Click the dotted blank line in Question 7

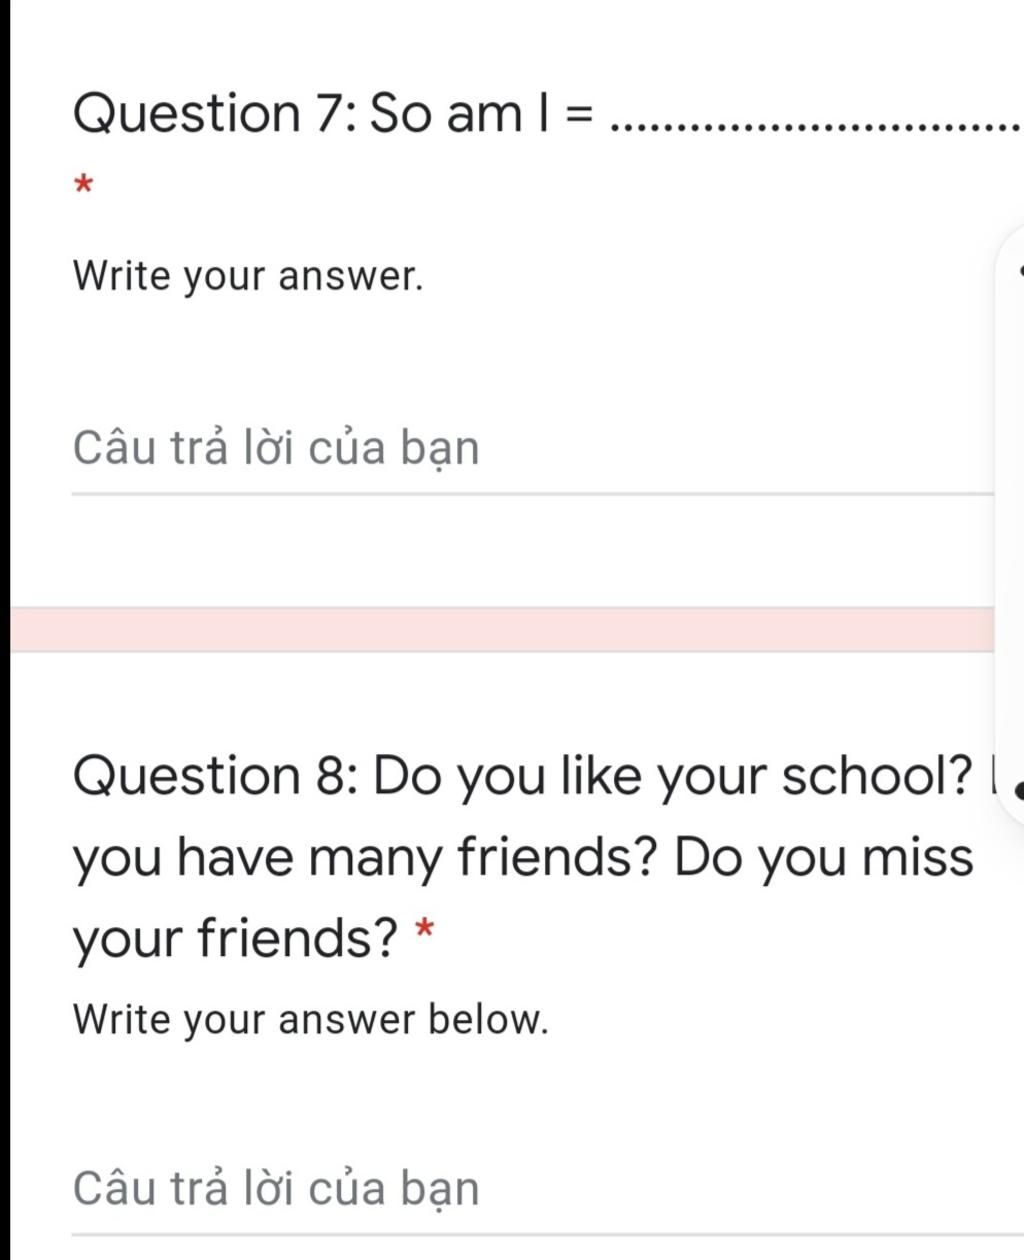pyautogui.click(x=816, y=128)
